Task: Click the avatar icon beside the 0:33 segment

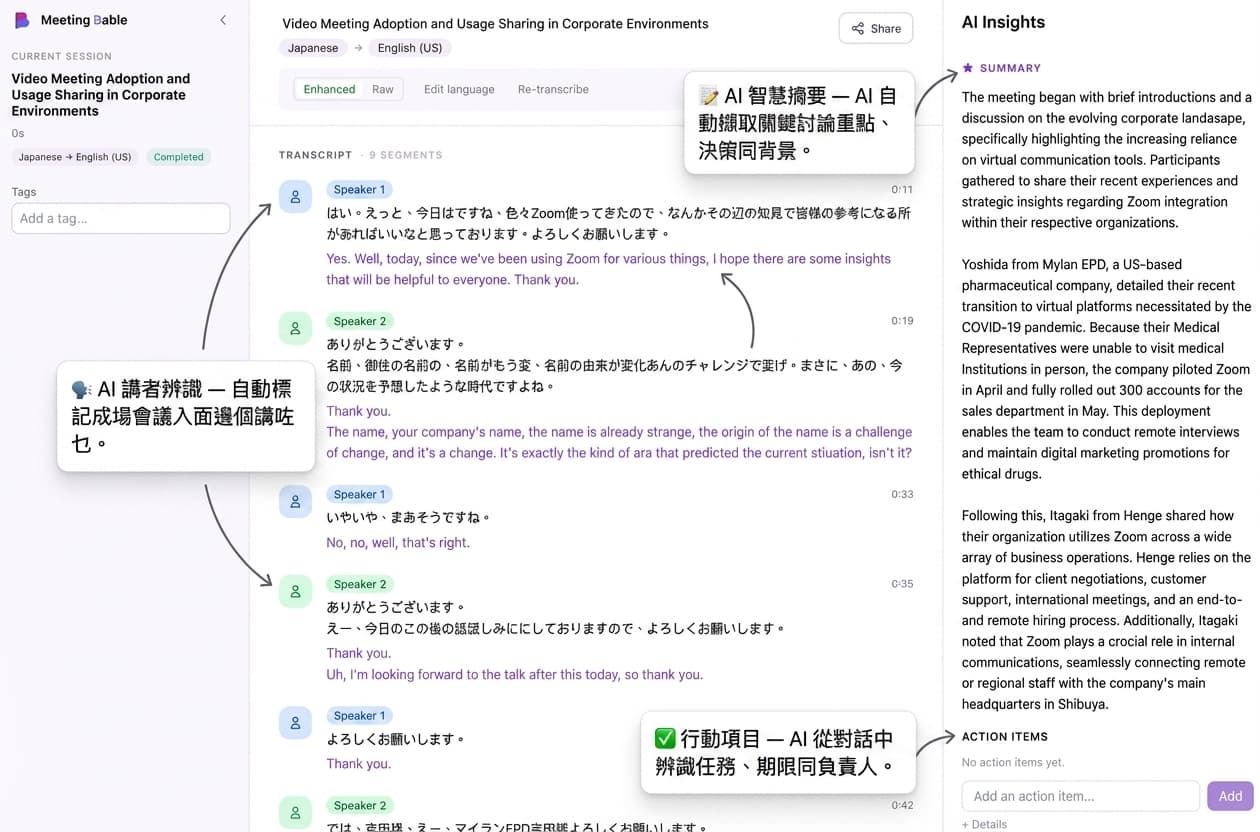Action: coord(295,501)
